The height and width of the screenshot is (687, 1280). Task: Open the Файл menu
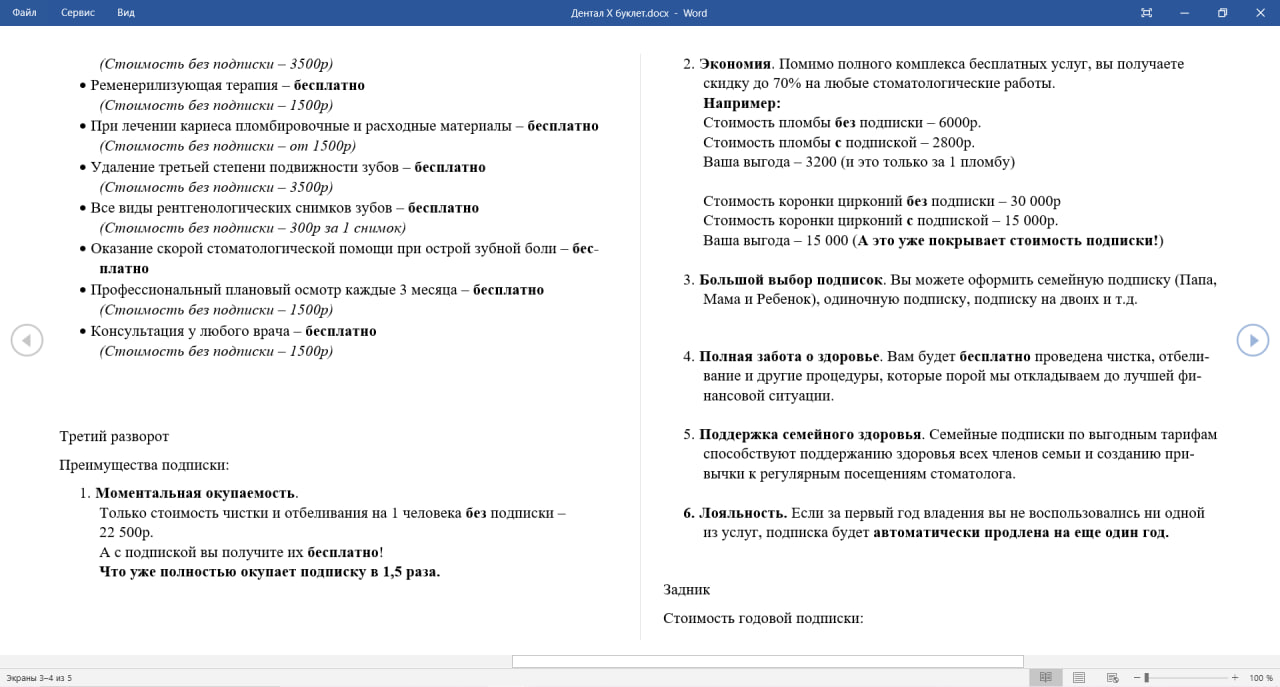tap(24, 13)
